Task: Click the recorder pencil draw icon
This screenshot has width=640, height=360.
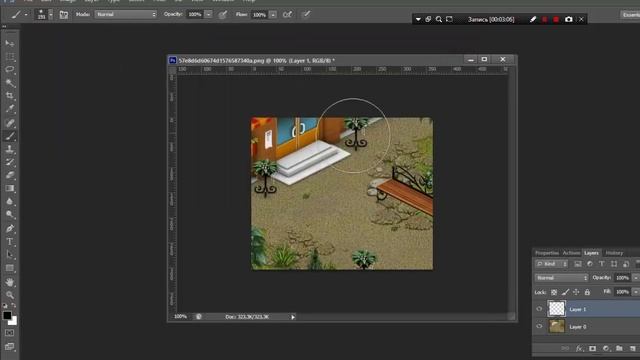Action: tap(533, 19)
